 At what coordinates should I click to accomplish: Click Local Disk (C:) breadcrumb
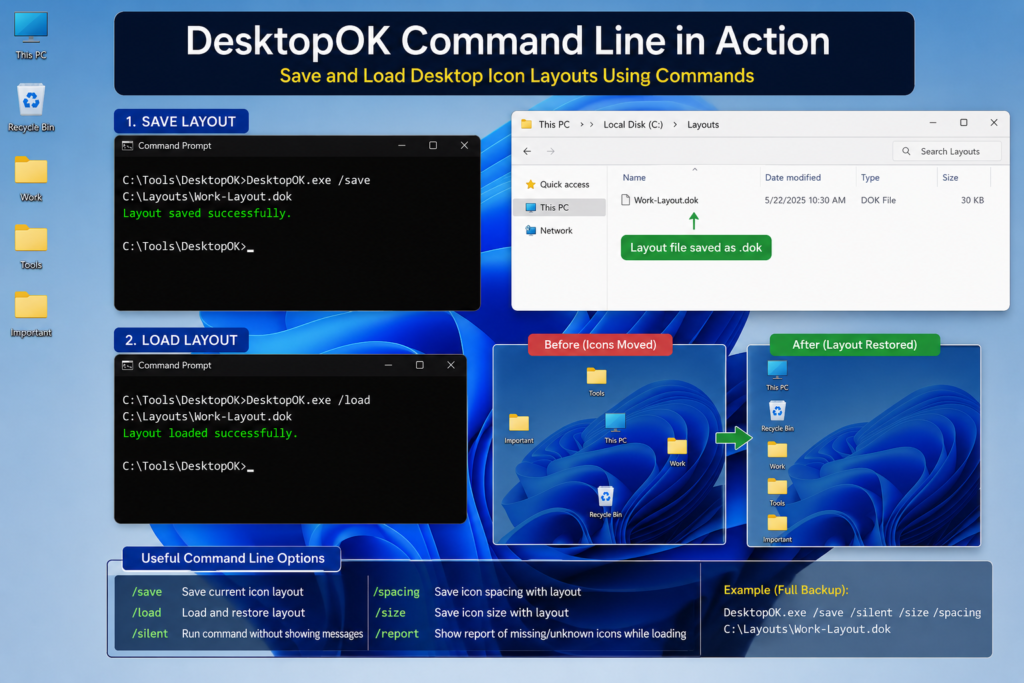(x=633, y=124)
